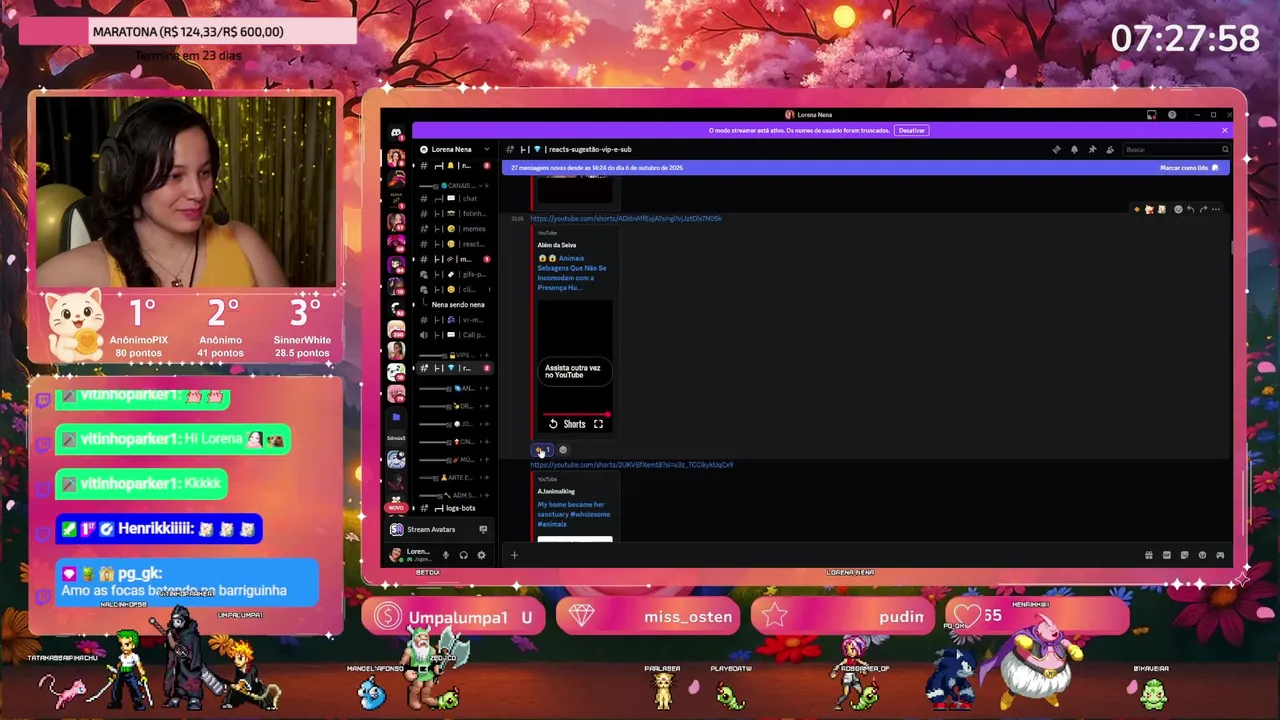Open Discord help question mark icon
The image size is (1280, 720).
pos(1172,115)
